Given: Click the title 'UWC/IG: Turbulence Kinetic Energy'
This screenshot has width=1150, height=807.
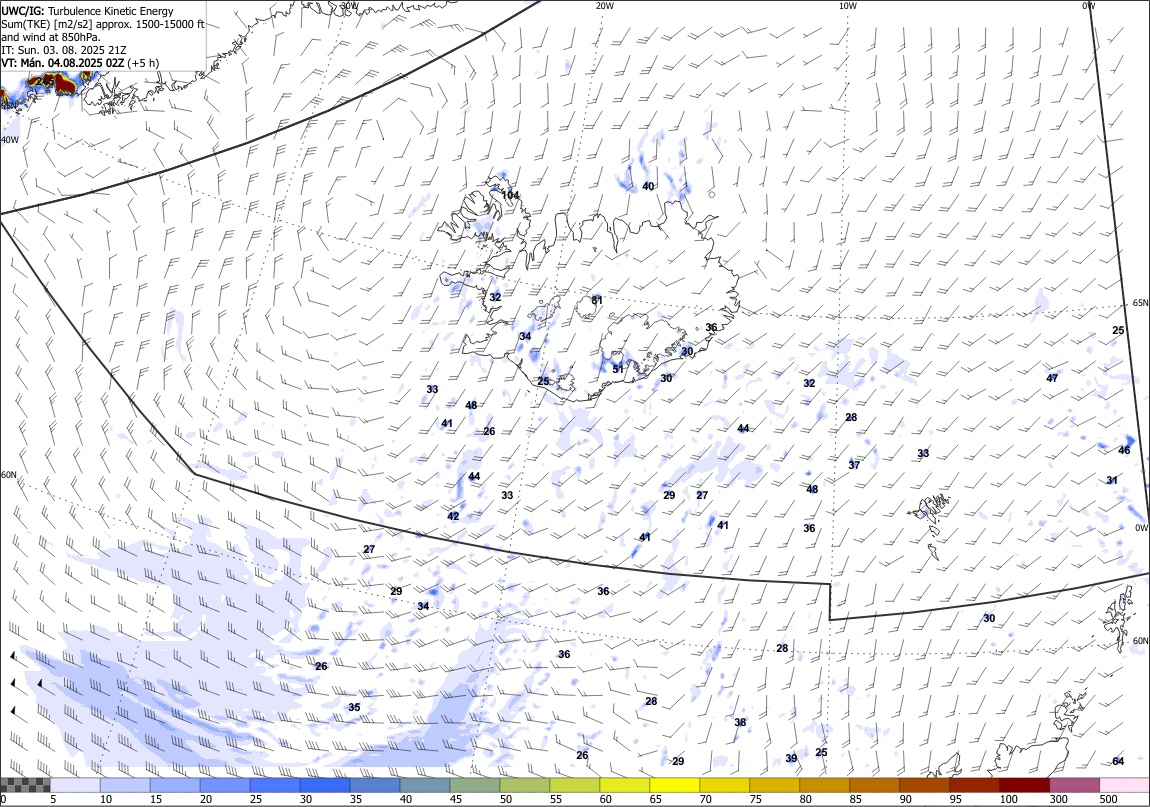Looking at the screenshot, I should (88, 11).
